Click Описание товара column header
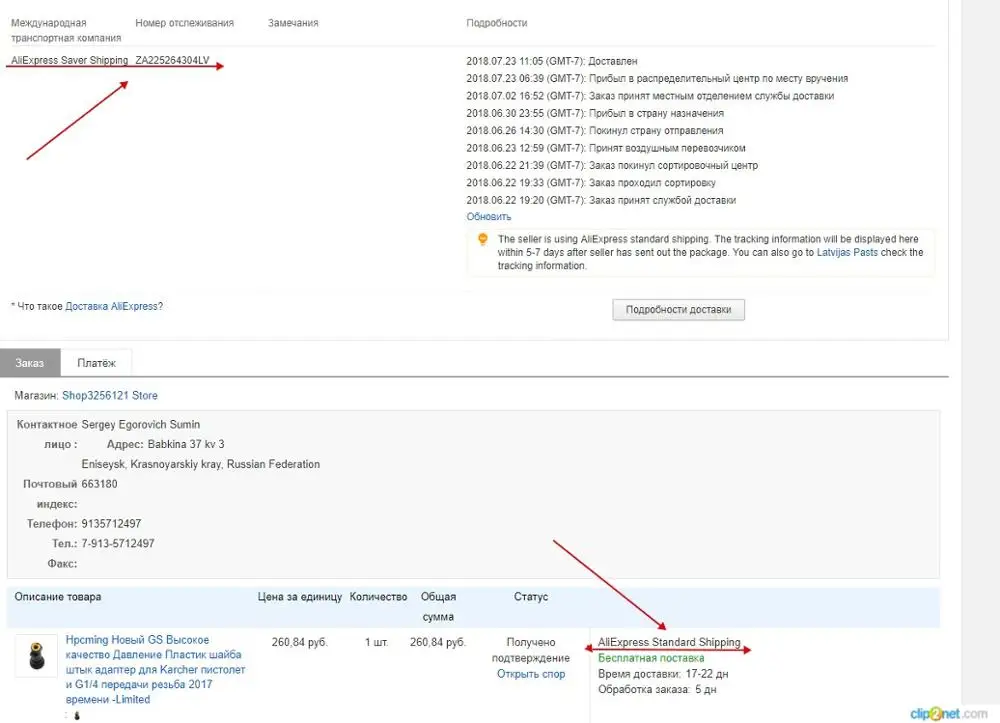Image resolution: width=1000 pixels, height=723 pixels. [58, 597]
